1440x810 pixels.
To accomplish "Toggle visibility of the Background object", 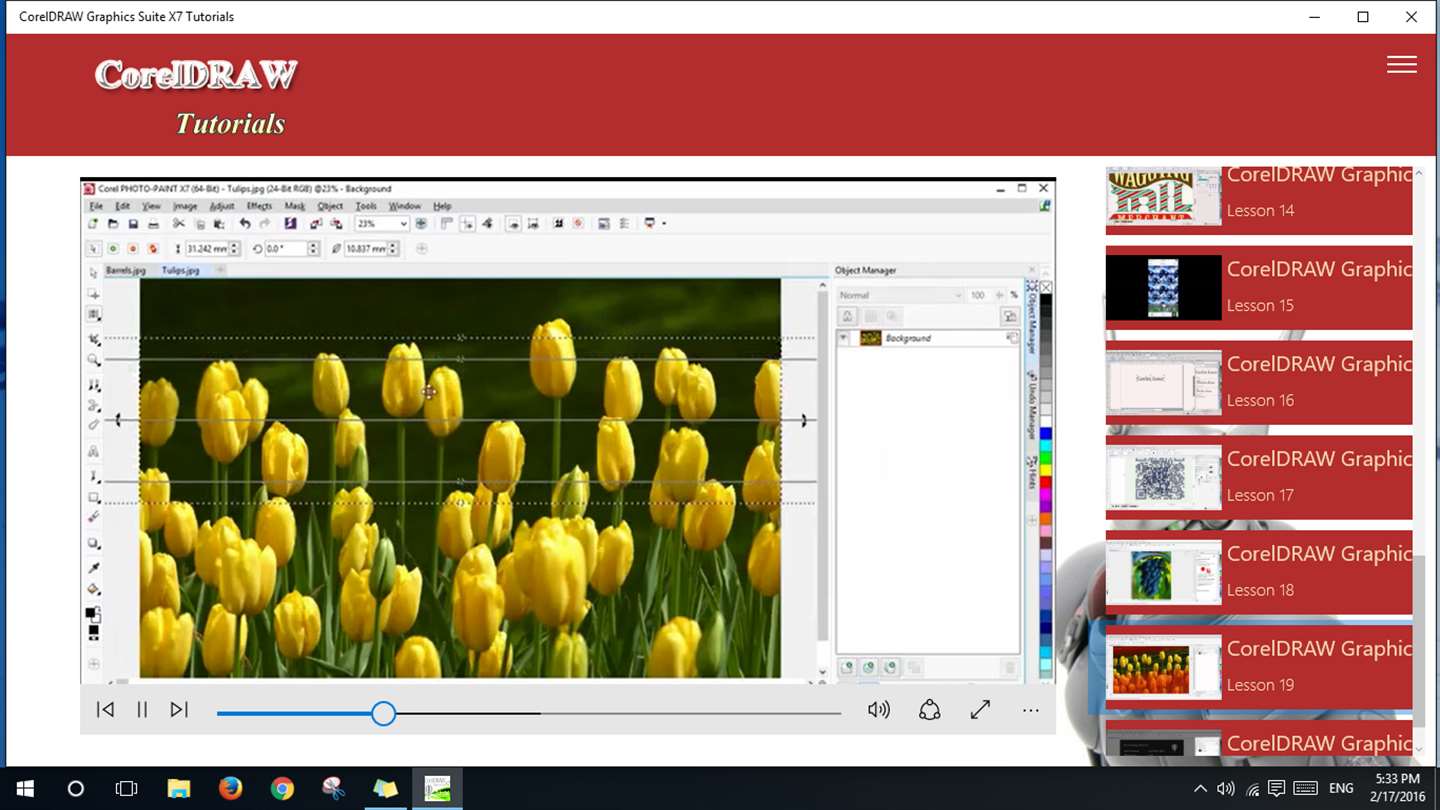I will coord(844,338).
